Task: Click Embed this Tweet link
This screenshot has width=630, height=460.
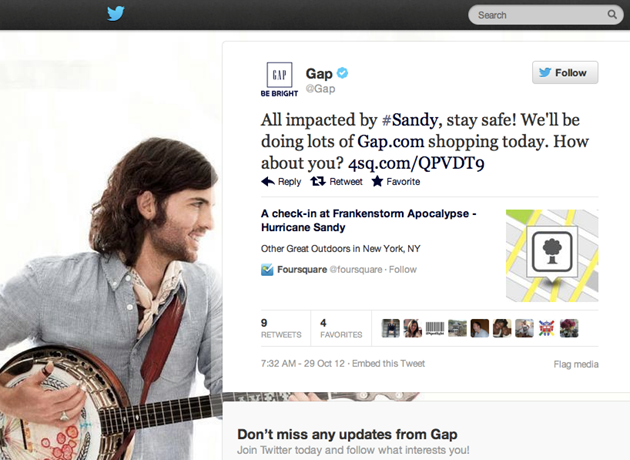Action: 388,364
